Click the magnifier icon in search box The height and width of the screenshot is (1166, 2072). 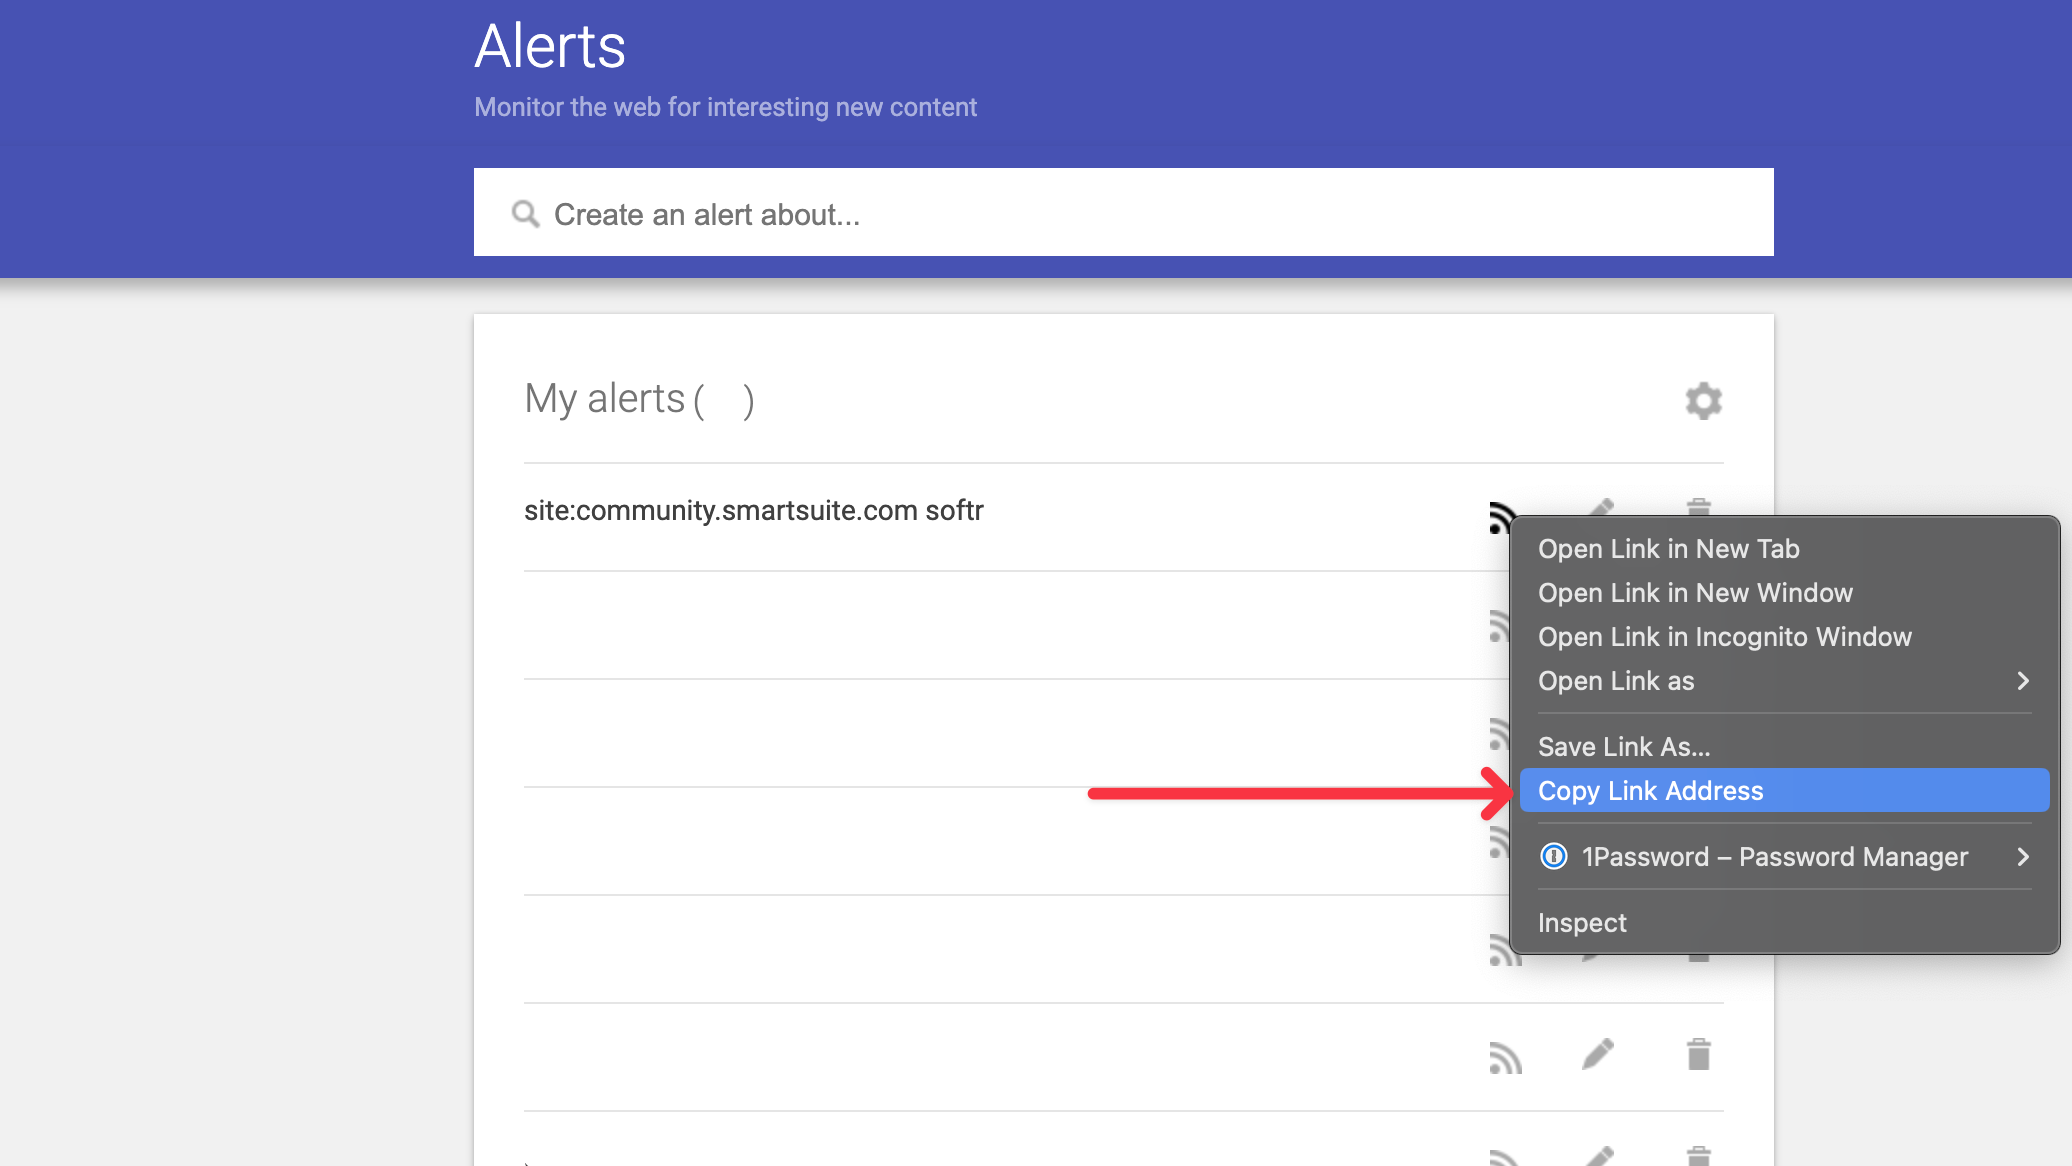coord(525,214)
